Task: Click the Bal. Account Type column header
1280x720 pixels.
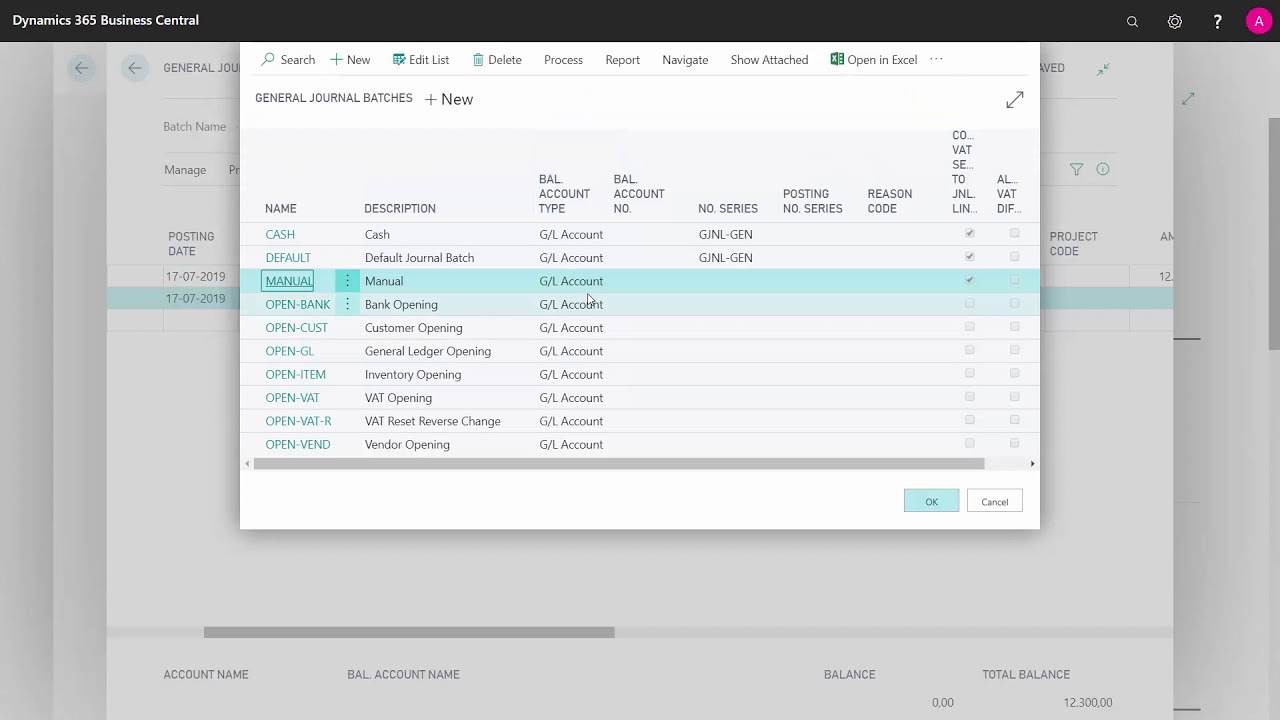Action: 564,194
